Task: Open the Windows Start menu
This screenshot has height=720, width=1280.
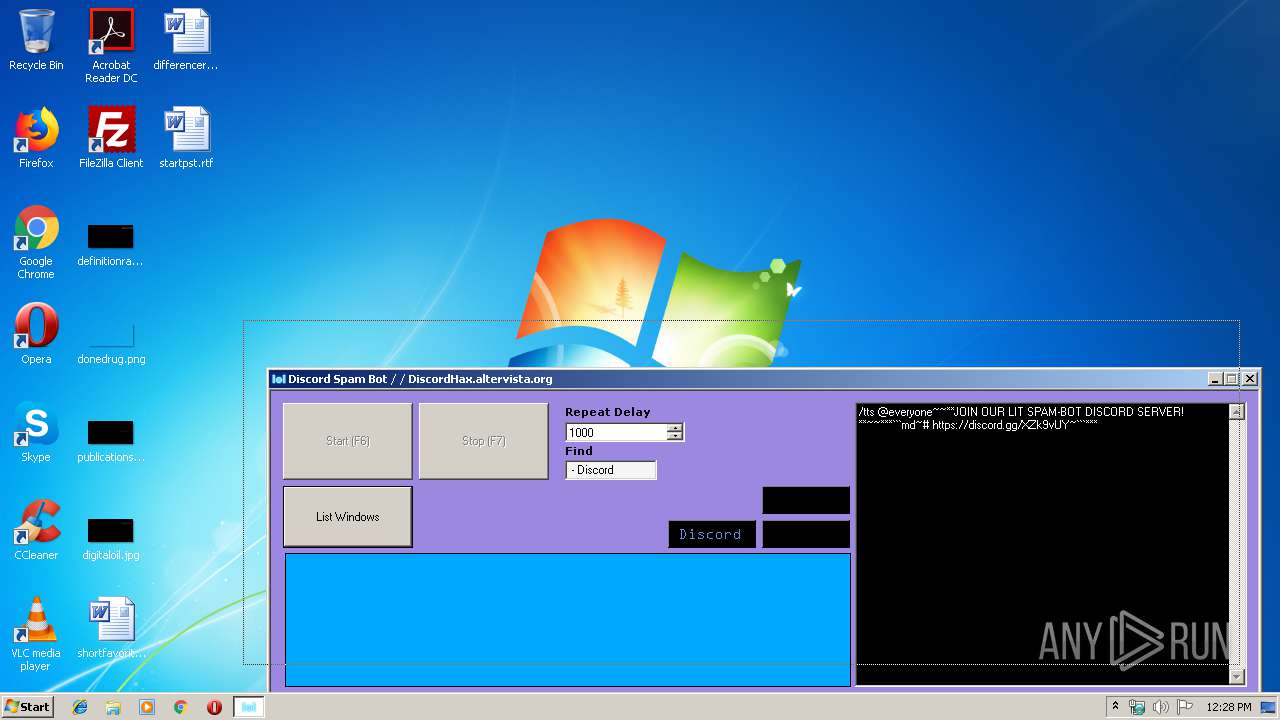Action: click(27, 707)
